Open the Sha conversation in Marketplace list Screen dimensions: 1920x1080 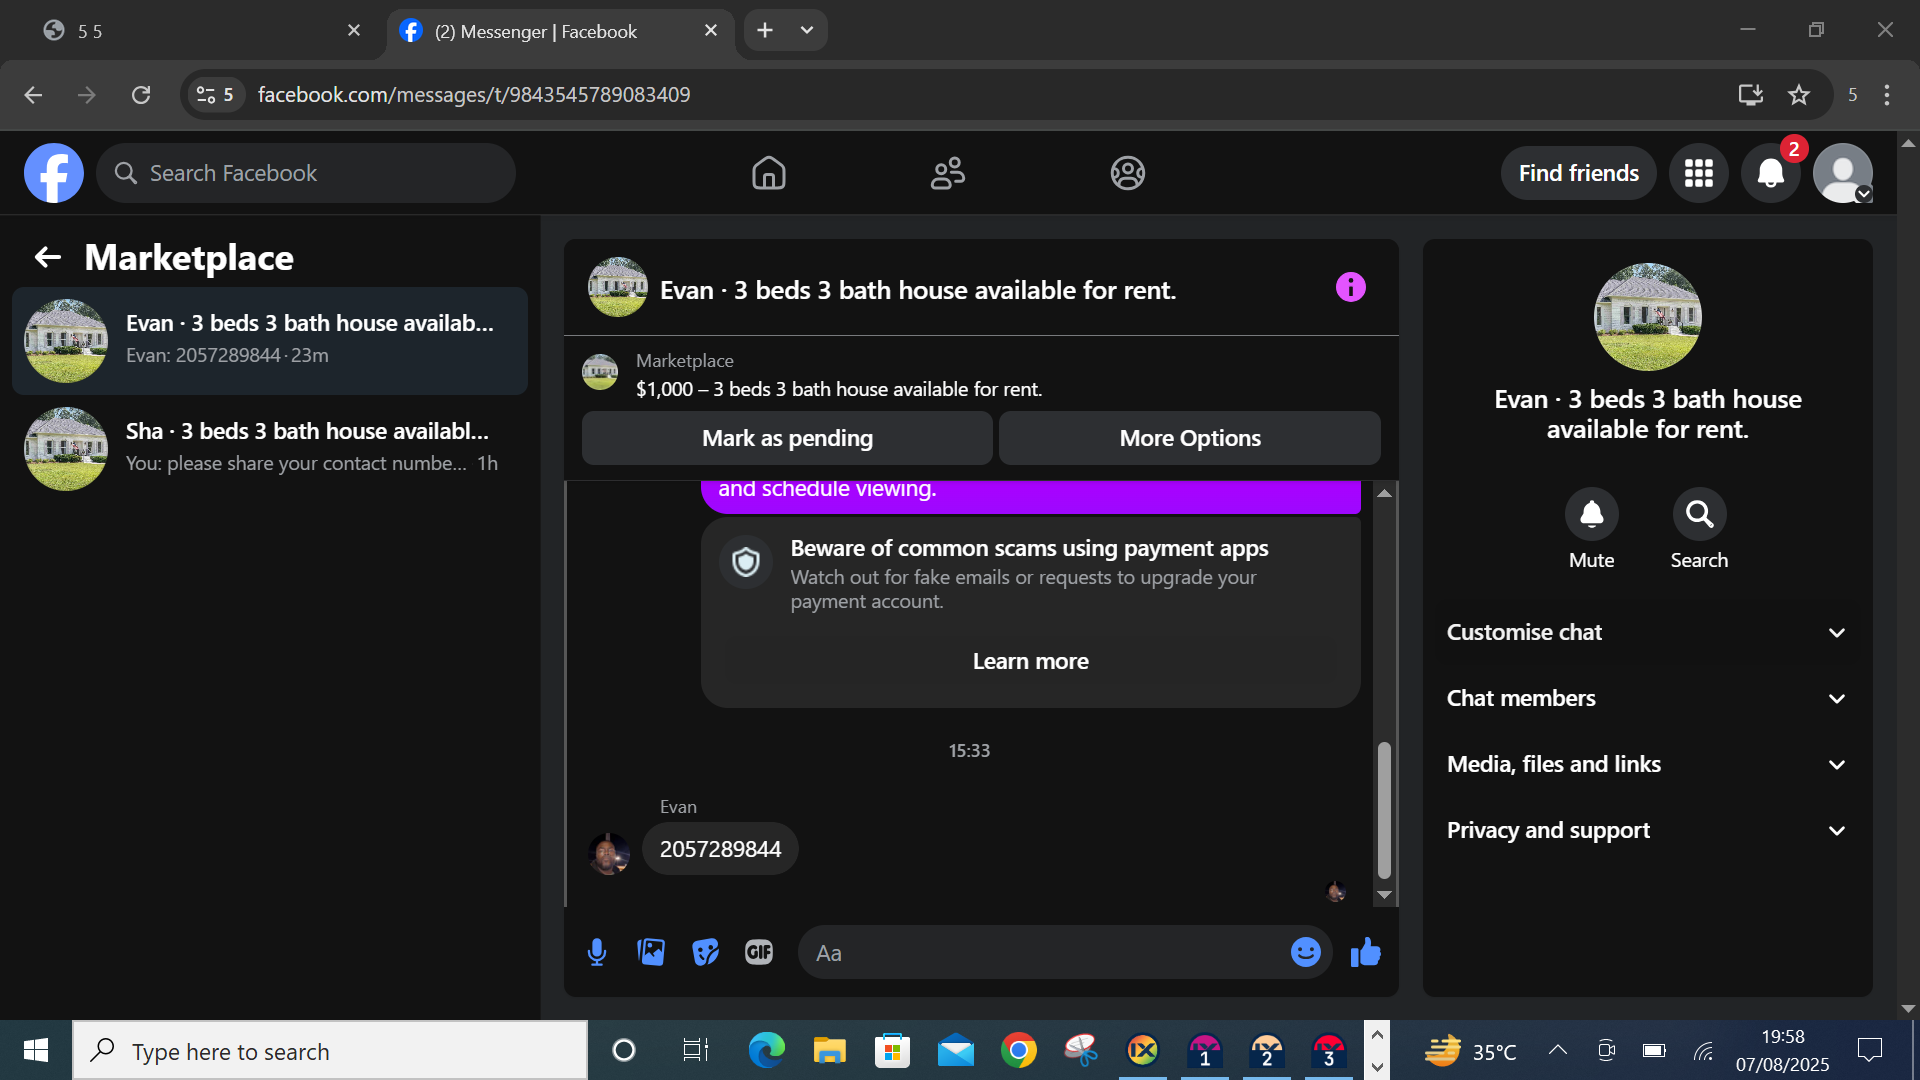pos(270,449)
